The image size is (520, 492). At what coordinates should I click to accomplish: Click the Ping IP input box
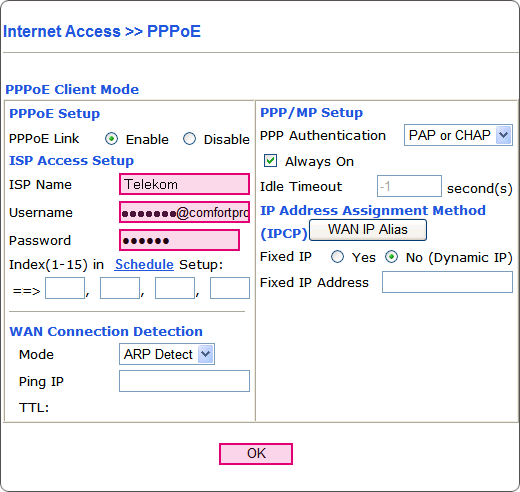coord(184,381)
